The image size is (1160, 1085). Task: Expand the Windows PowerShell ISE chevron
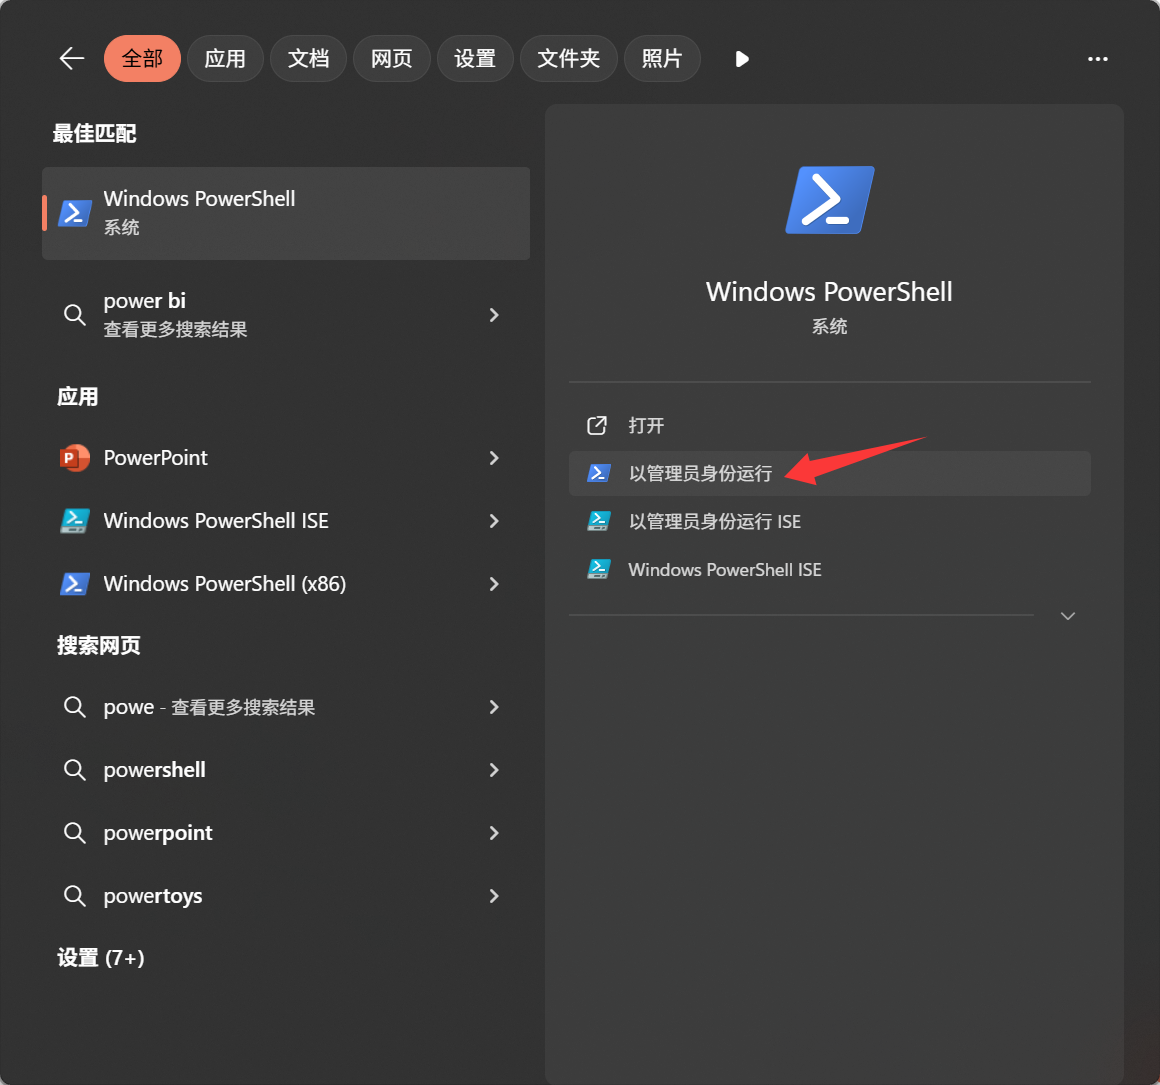tap(494, 521)
